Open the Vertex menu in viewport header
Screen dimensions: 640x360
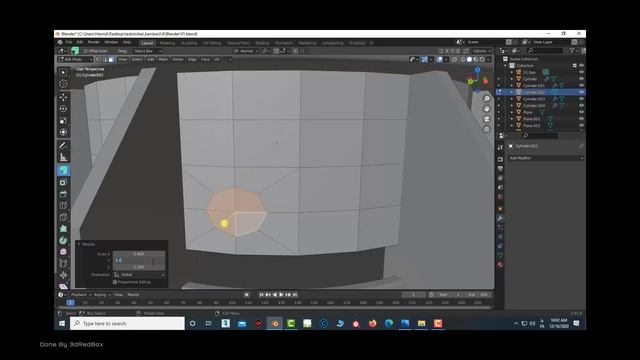point(178,60)
